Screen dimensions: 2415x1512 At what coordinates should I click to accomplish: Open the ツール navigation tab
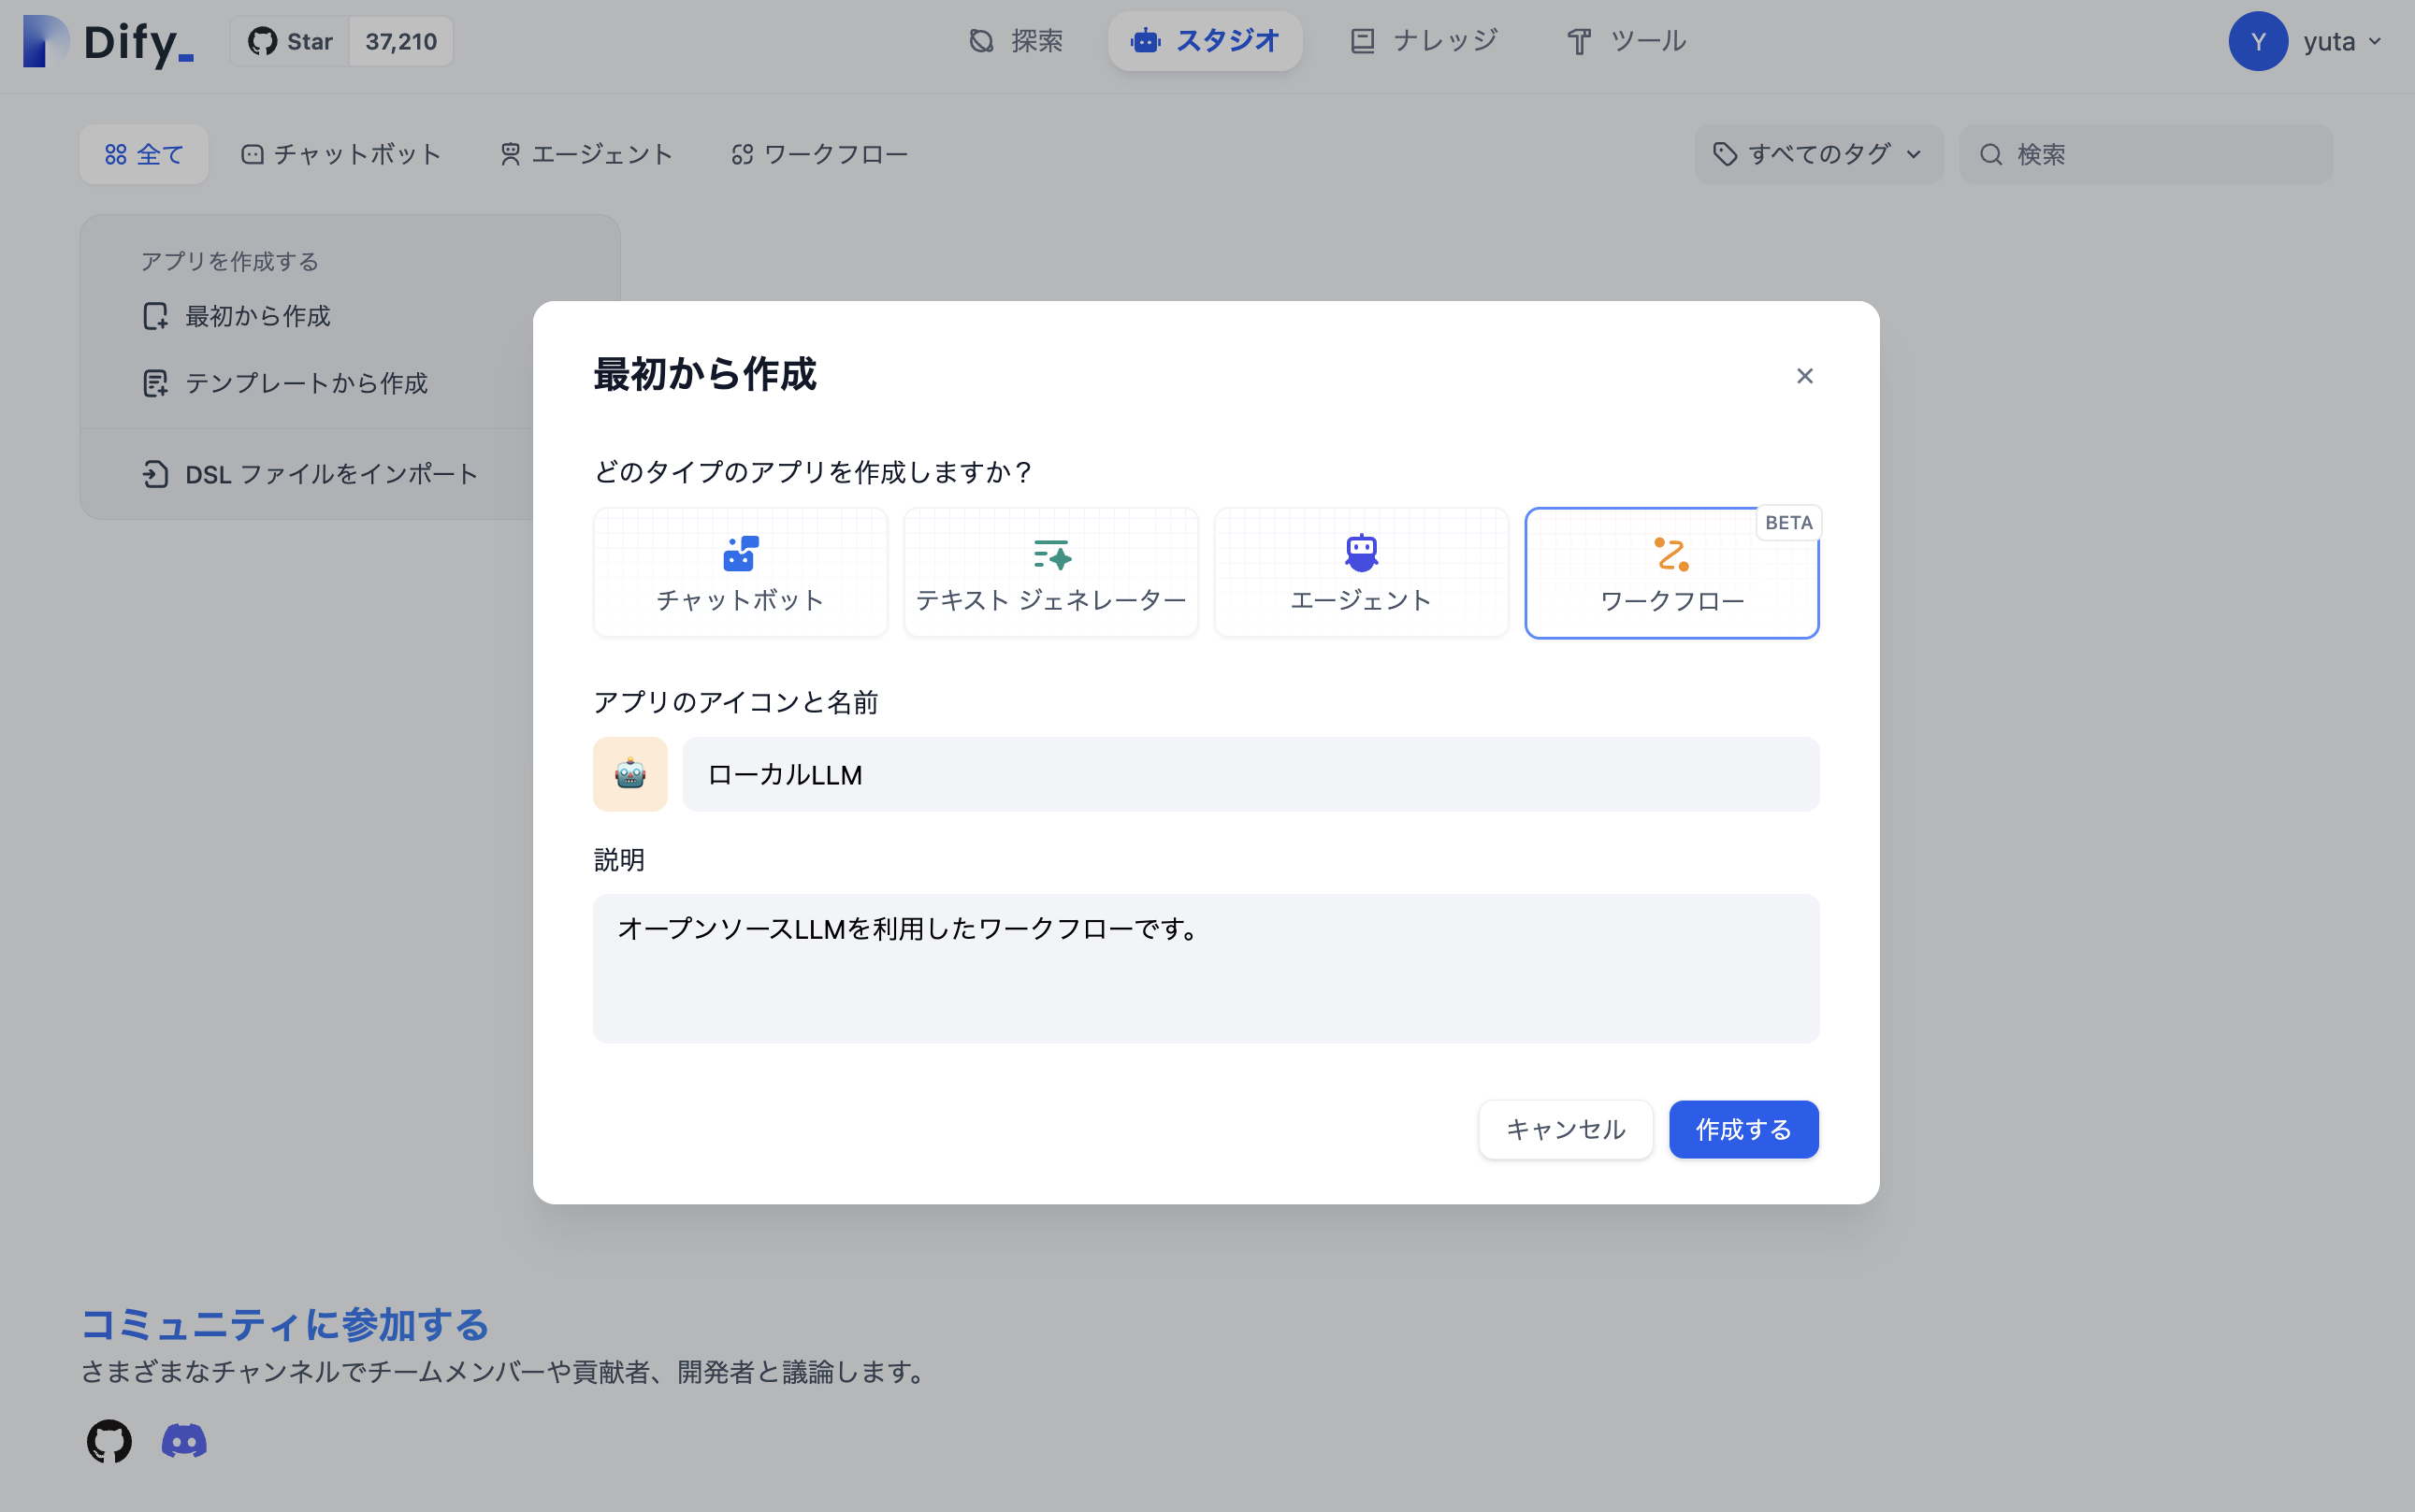click(1626, 42)
